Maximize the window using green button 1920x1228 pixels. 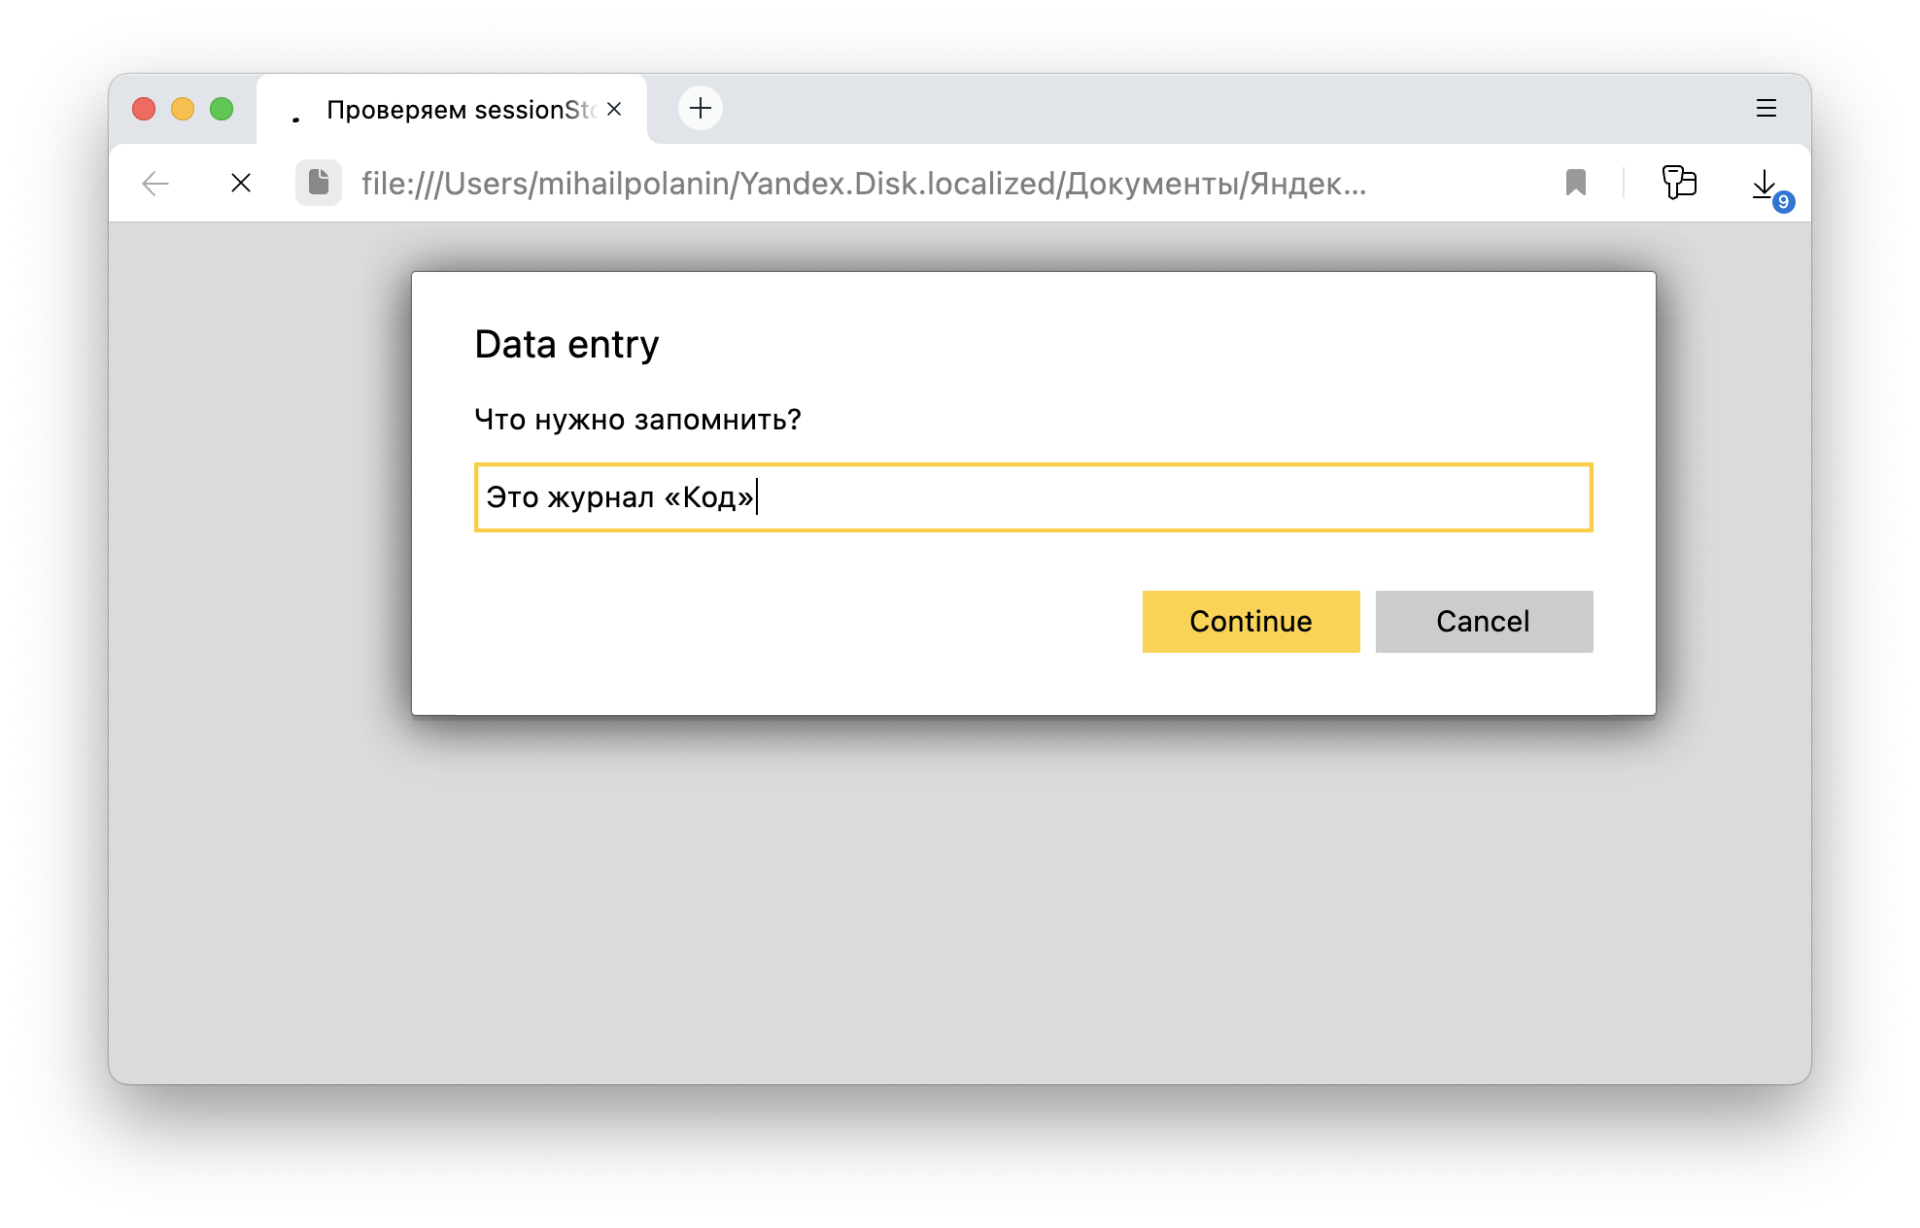tap(221, 109)
